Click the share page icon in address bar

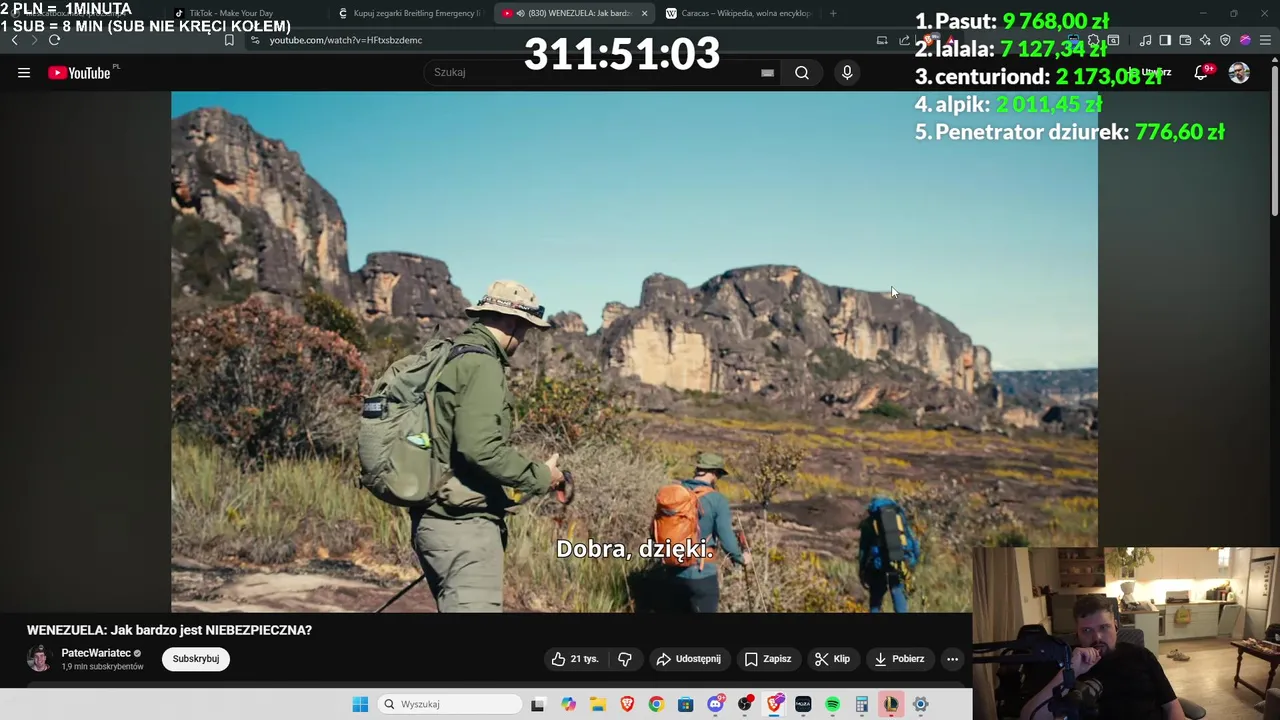click(904, 40)
